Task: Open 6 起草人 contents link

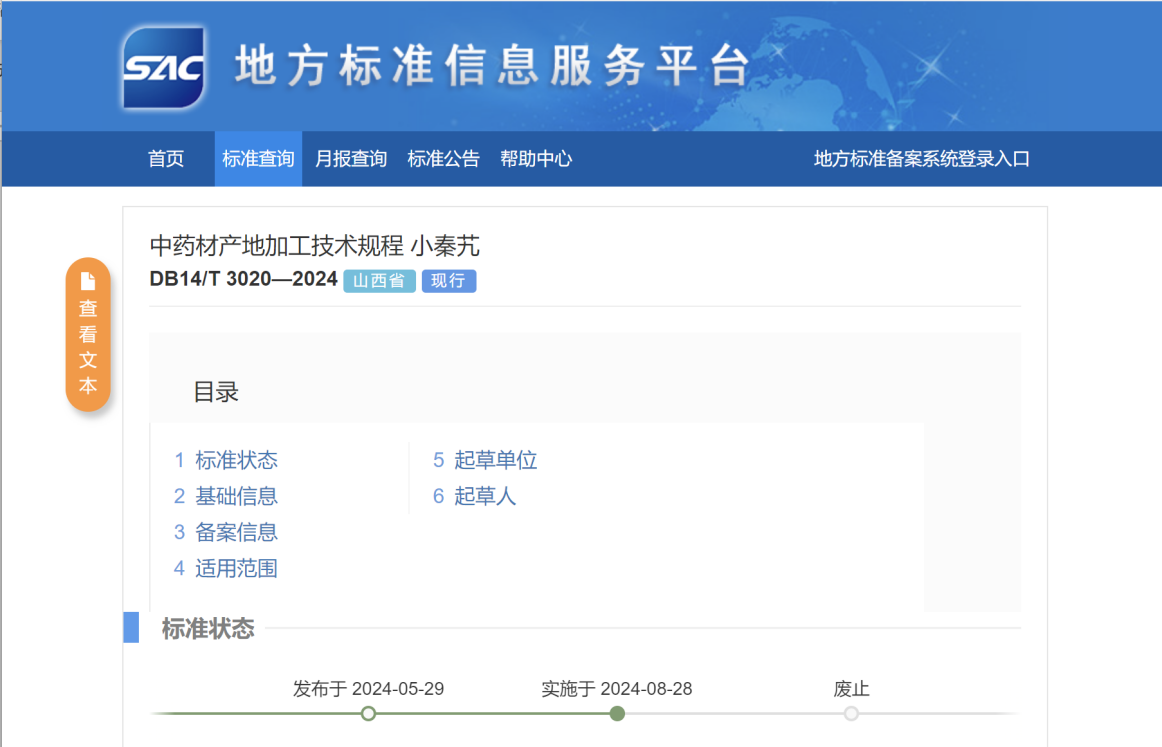Action: 475,496
